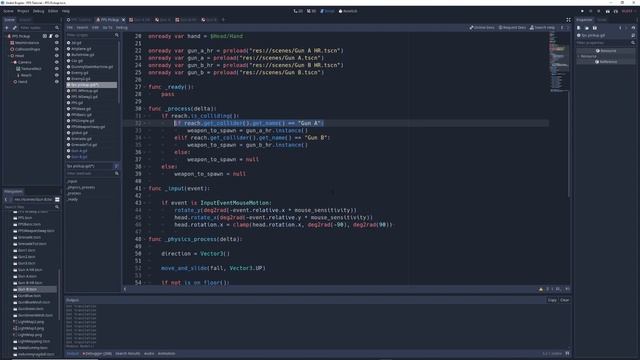640x360 pixels.
Task: Toggle distraction-free mode icon
Action: [568, 20]
